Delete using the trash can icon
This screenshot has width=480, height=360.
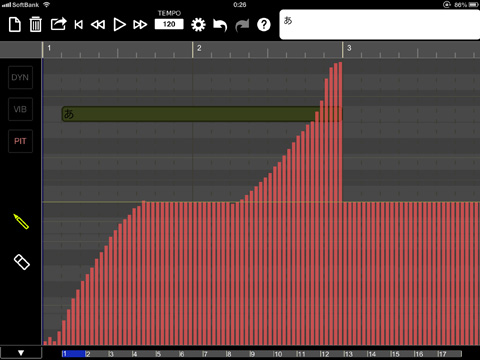(x=36, y=25)
